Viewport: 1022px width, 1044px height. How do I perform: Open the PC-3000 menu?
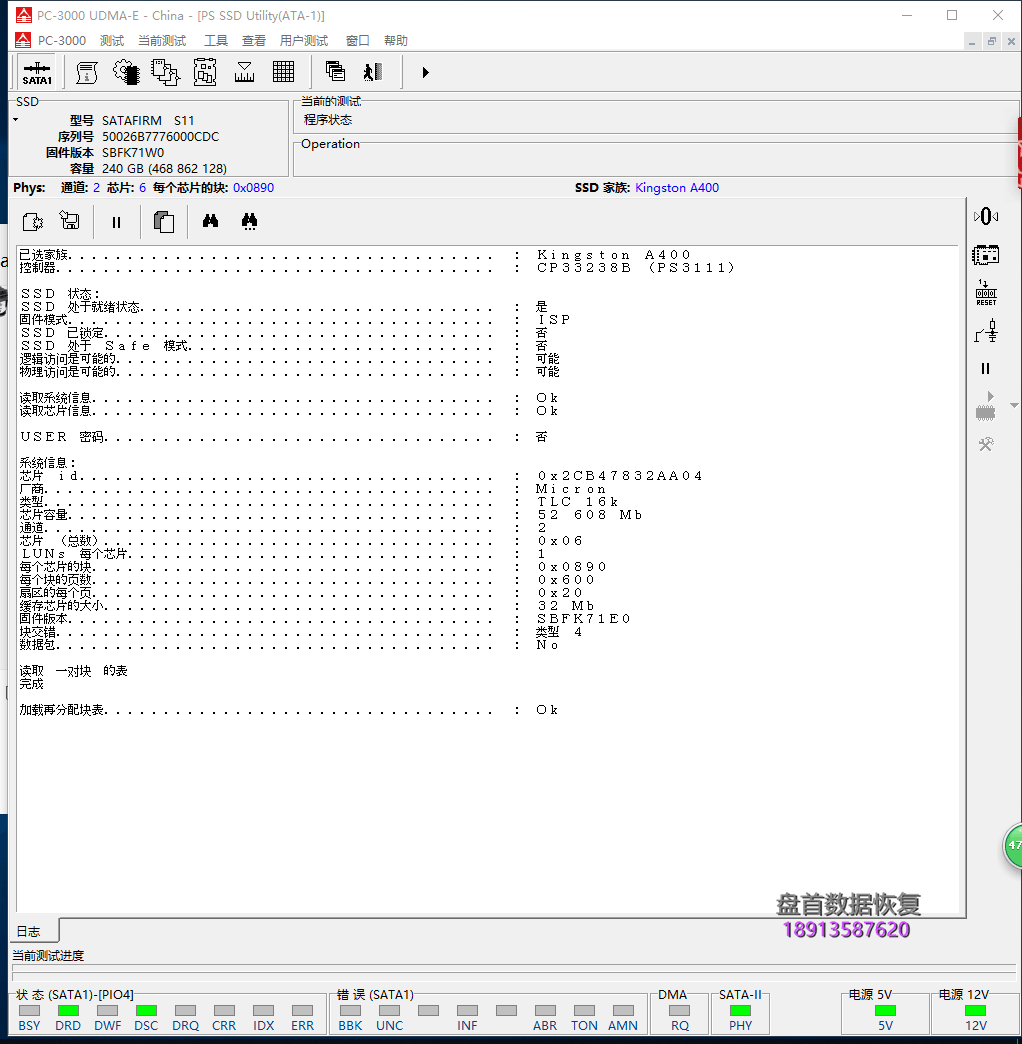coord(62,41)
